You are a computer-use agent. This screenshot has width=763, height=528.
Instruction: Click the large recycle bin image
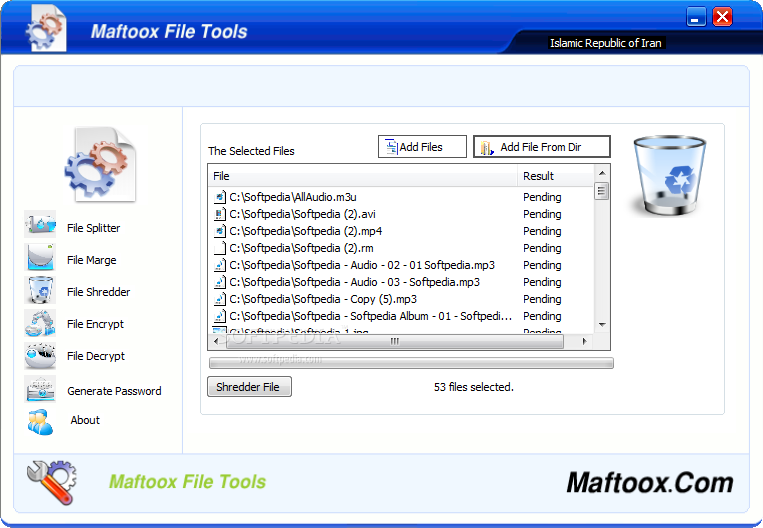669,176
